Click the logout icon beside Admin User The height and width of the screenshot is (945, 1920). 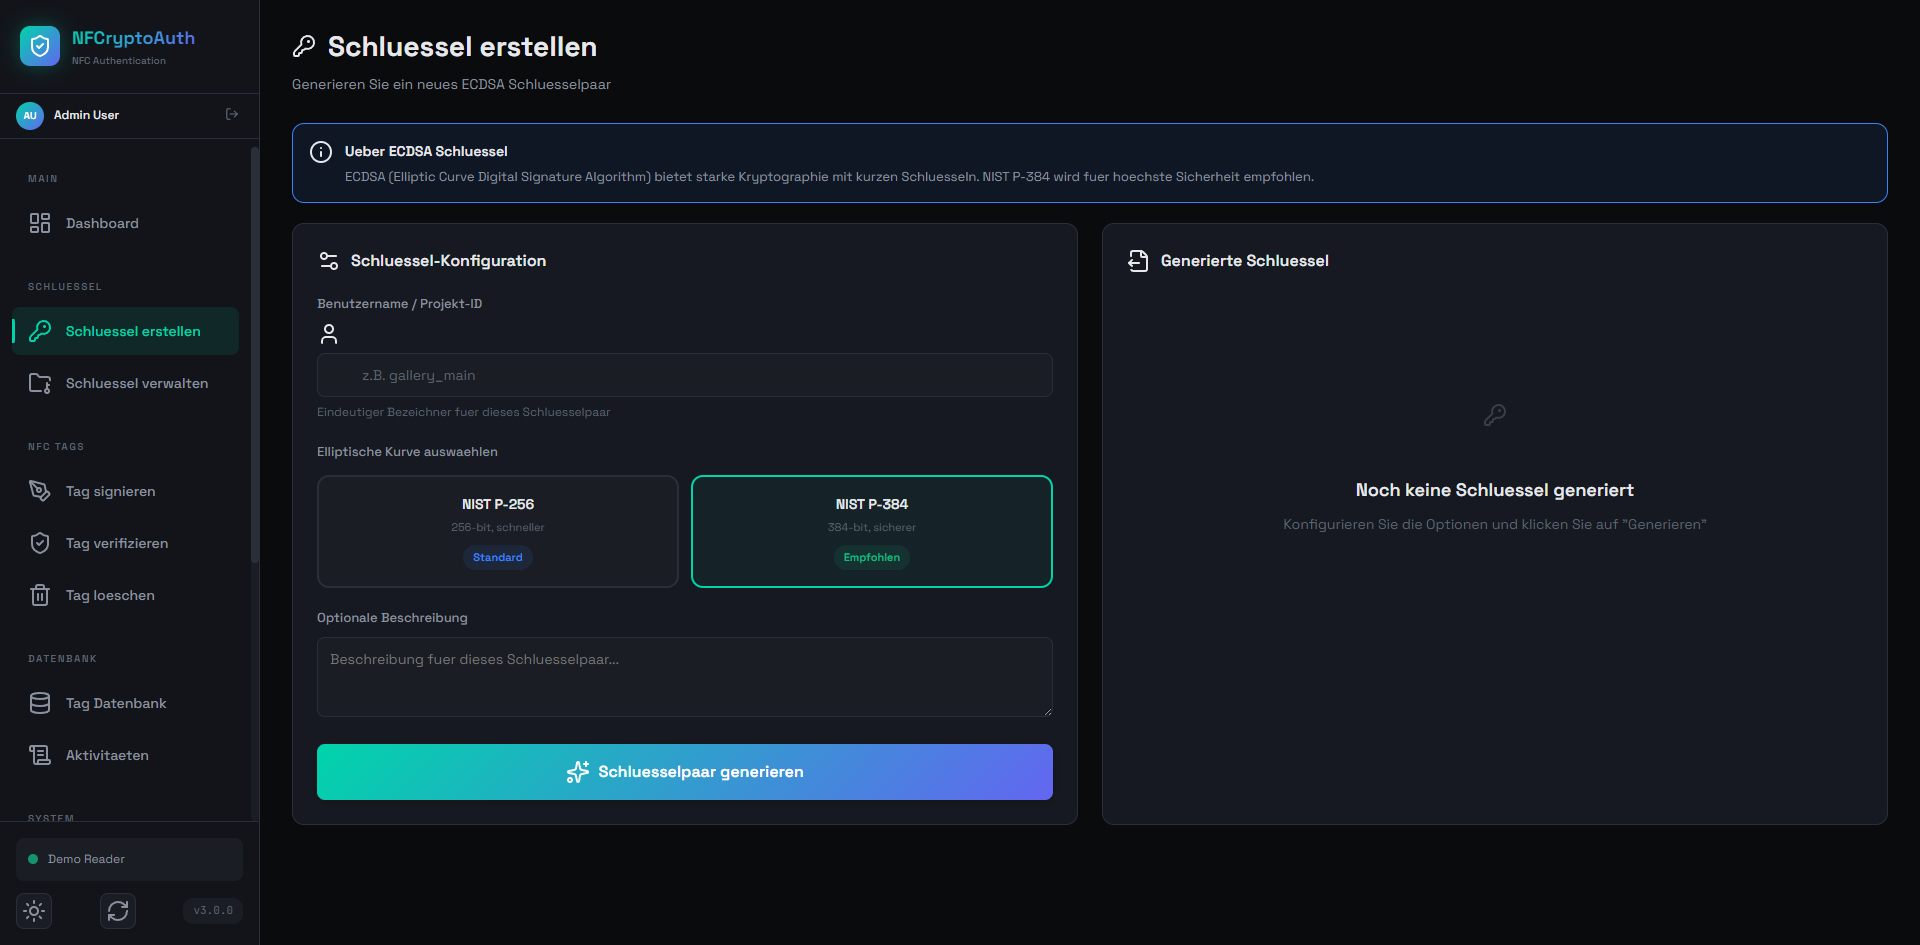(232, 115)
